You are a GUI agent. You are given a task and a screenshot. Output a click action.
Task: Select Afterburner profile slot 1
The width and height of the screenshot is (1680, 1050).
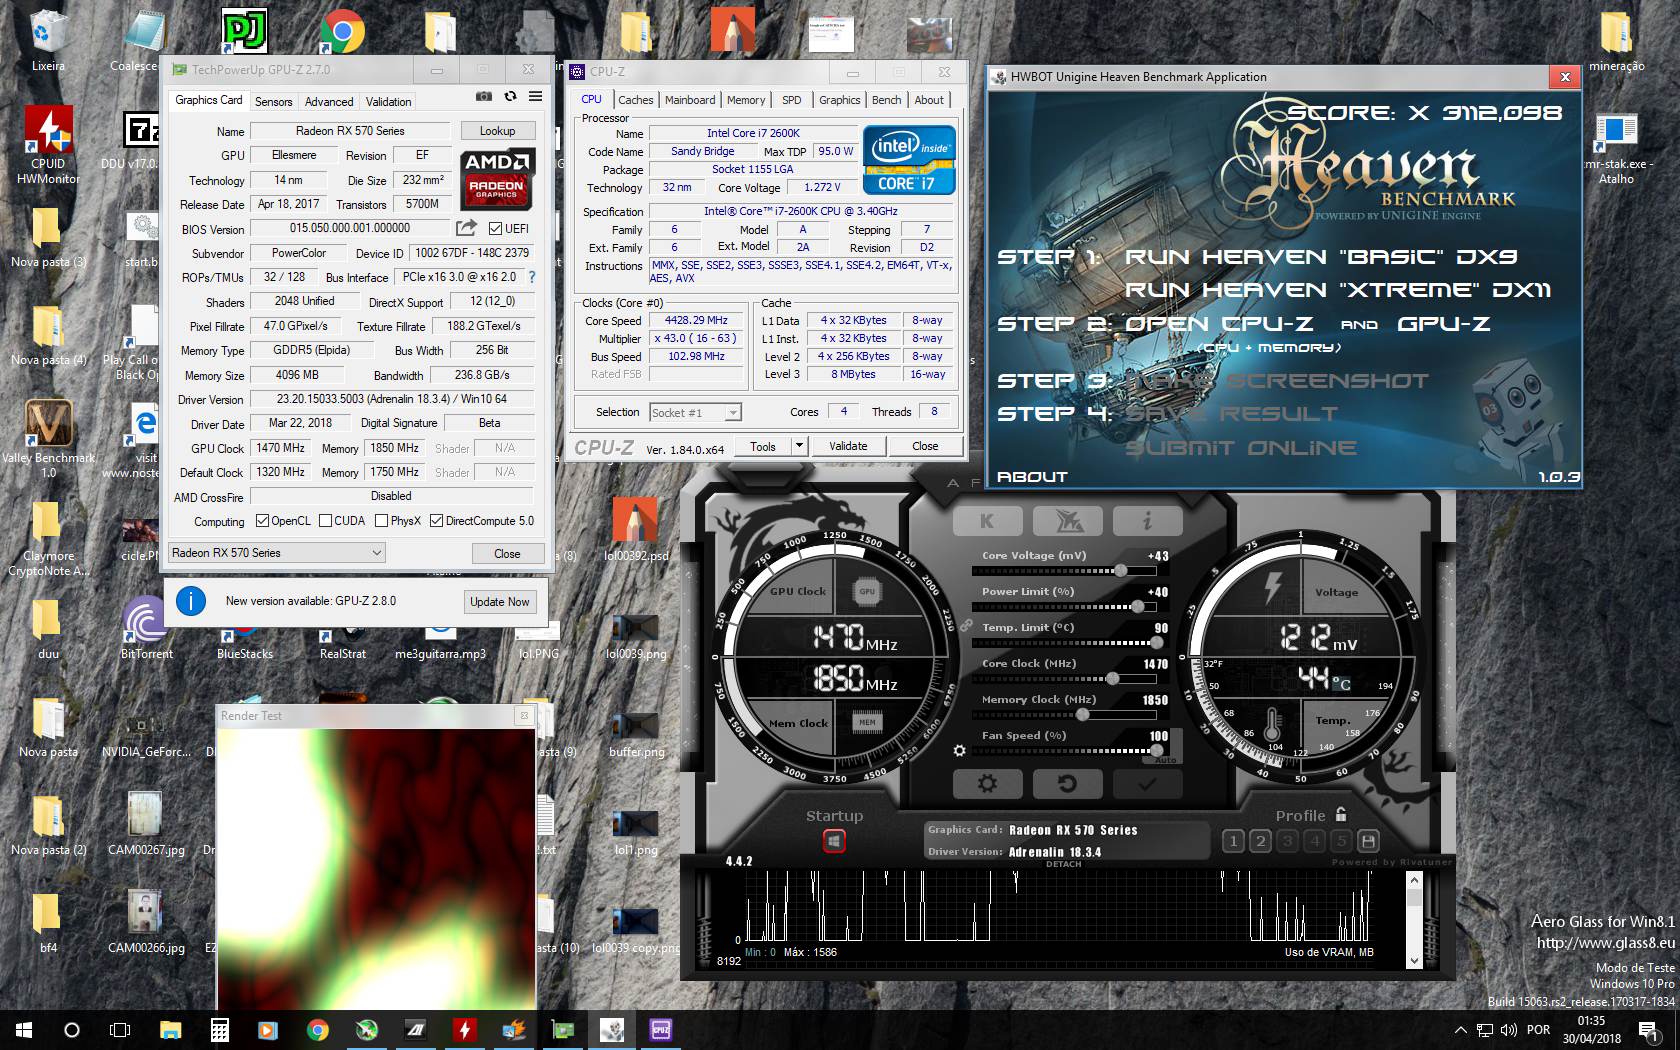[1233, 841]
